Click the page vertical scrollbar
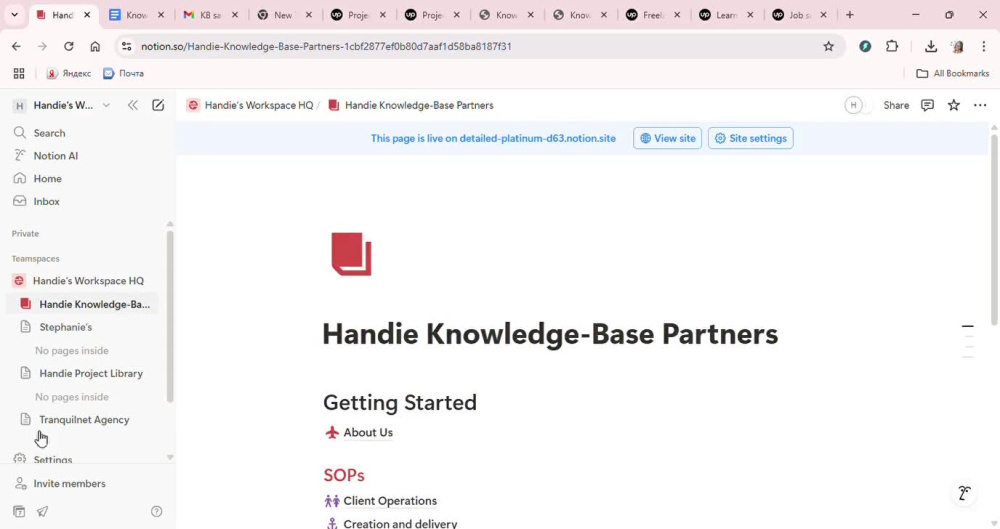The width and height of the screenshot is (1000, 529). (x=994, y=230)
